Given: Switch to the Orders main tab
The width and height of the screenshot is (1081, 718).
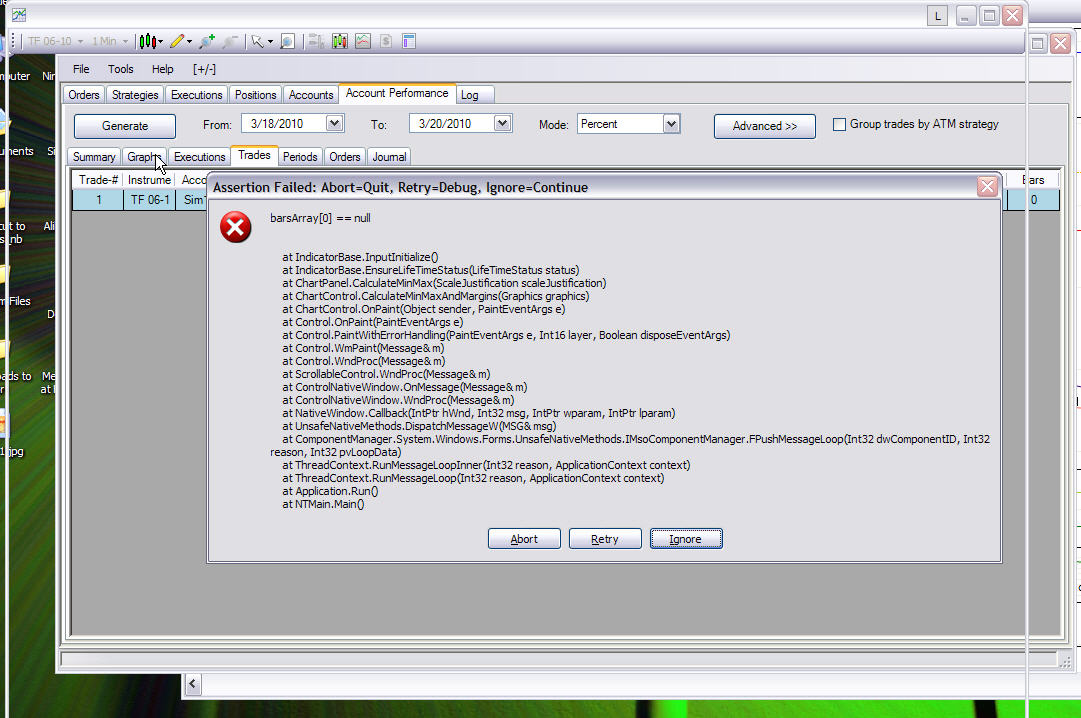Looking at the screenshot, I should coord(84,94).
